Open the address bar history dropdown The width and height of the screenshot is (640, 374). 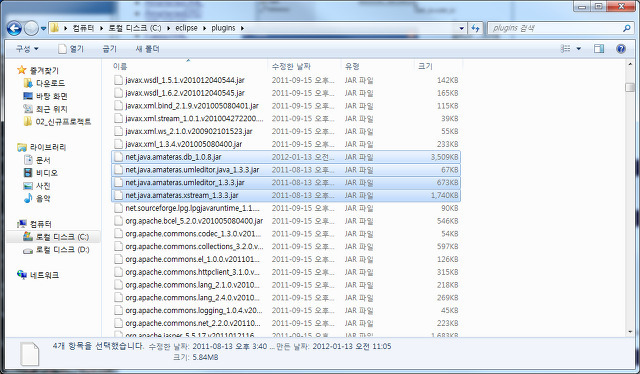[461, 28]
